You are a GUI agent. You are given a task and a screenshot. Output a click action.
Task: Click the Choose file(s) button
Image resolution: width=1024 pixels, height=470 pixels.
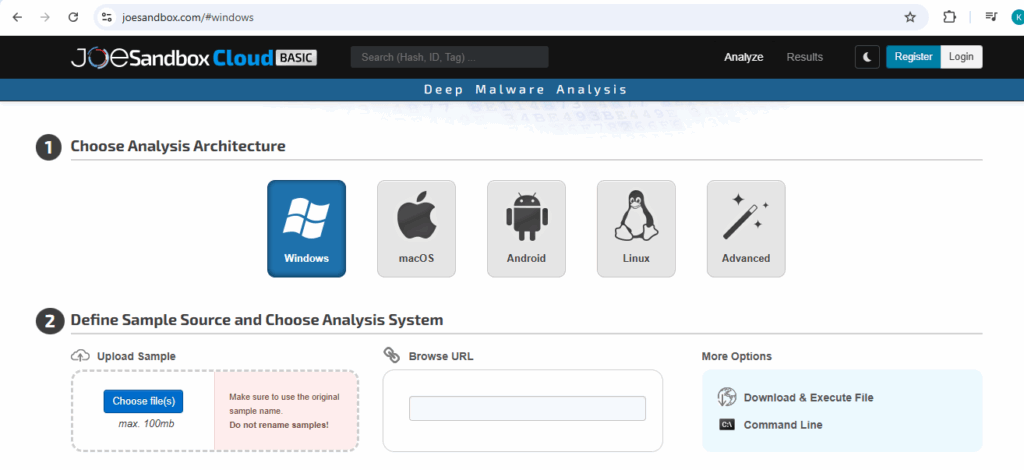coord(143,401)
